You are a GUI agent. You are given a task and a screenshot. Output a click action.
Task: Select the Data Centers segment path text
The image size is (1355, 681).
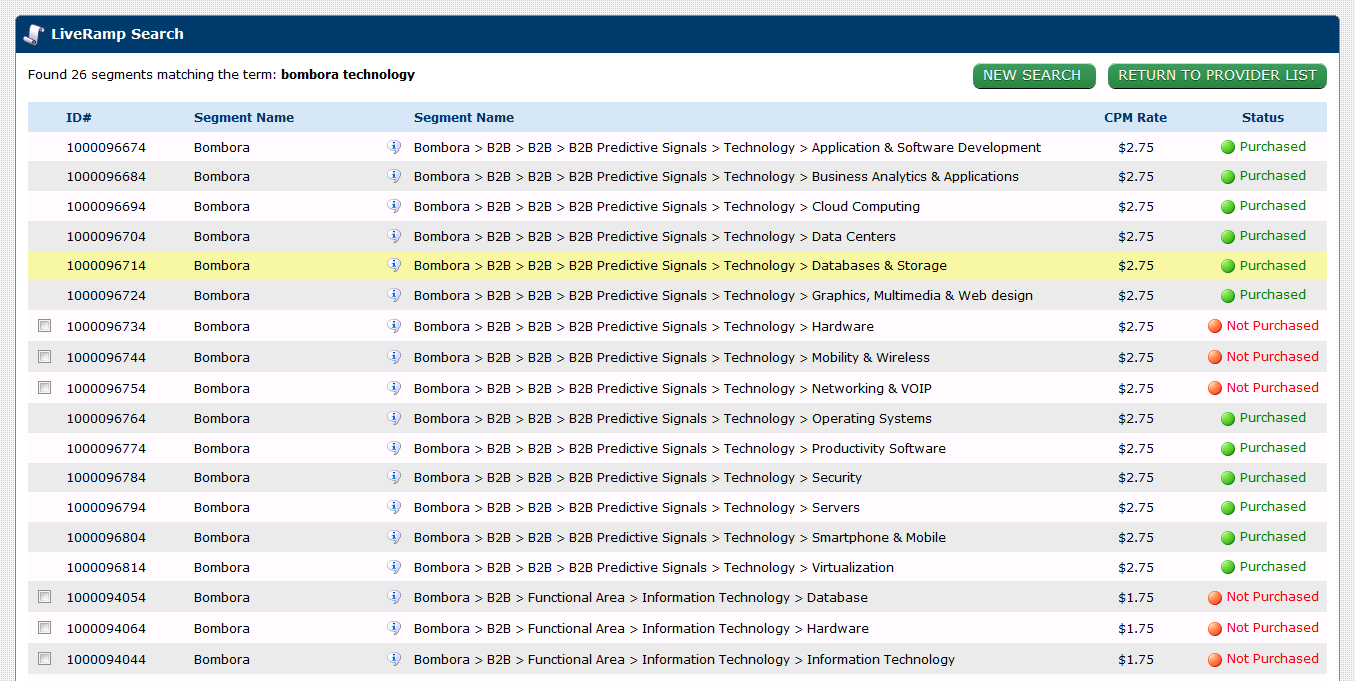(655, 237)
